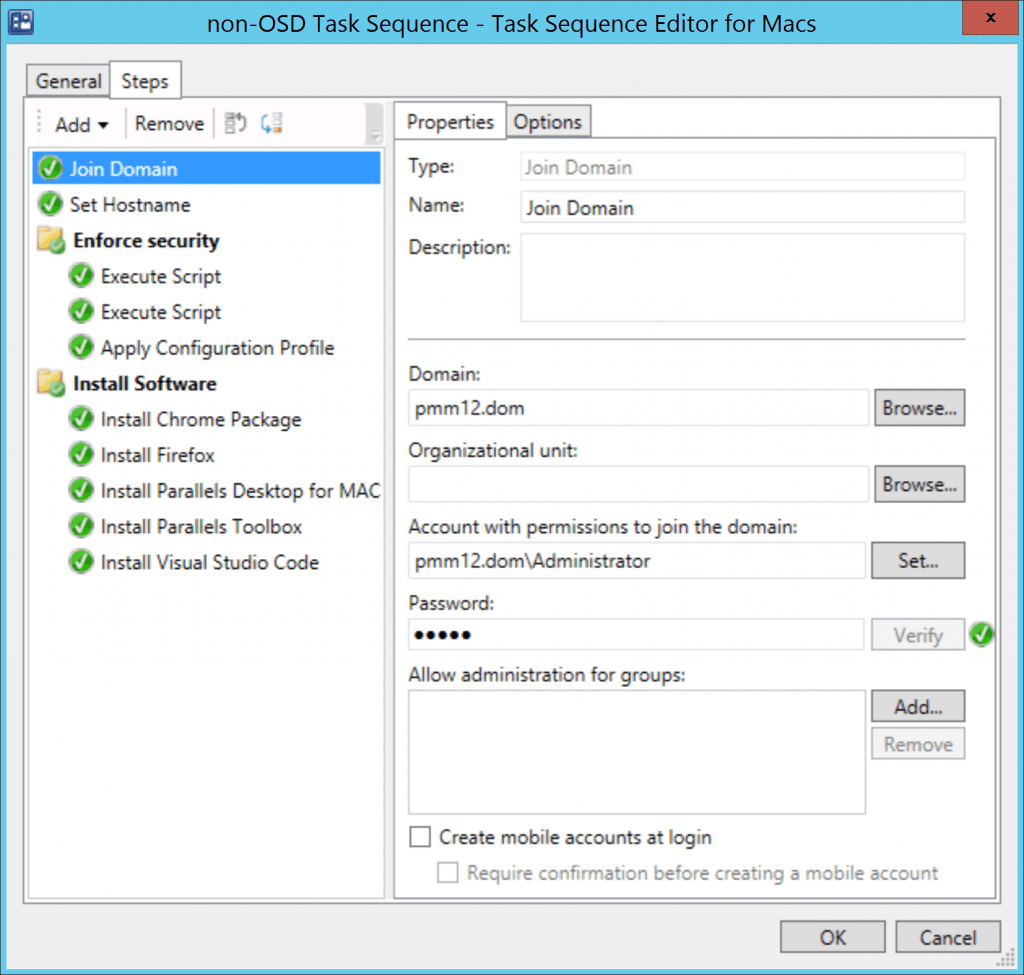Select the Install Chrome Package step

coord(201,419)
